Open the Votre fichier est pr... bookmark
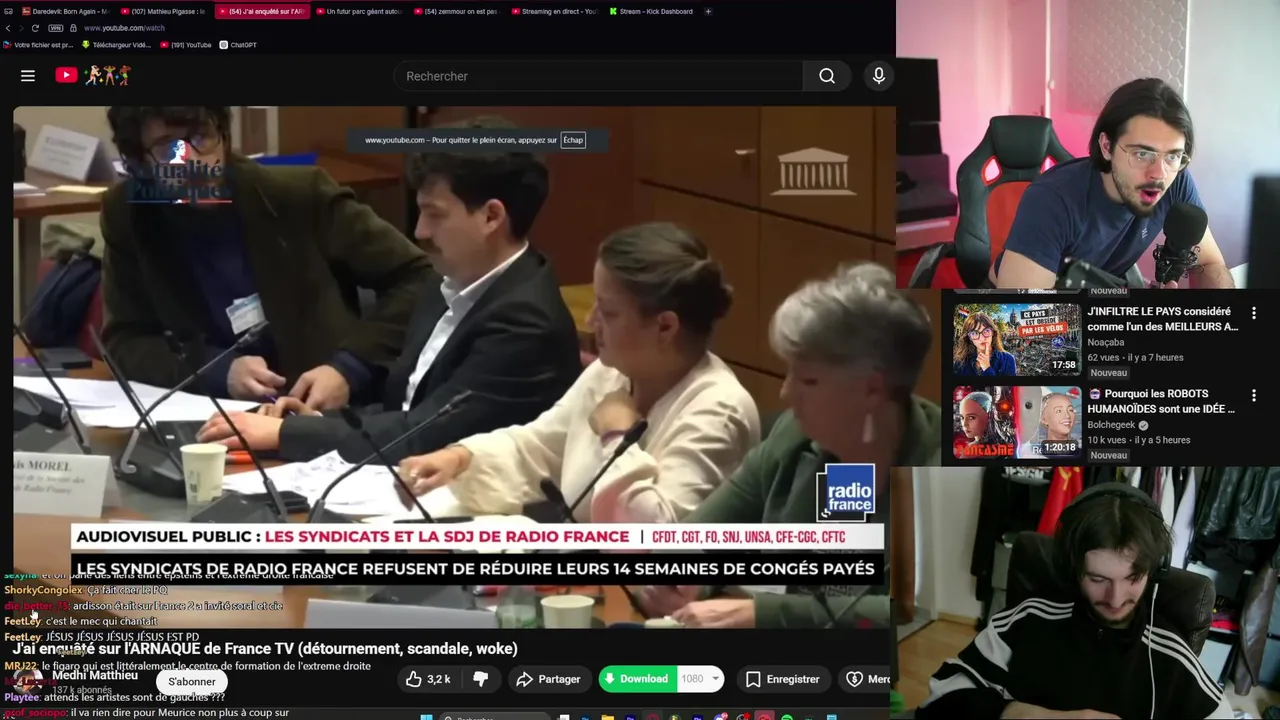1280x720 pixels. click(x=39, y=45)
